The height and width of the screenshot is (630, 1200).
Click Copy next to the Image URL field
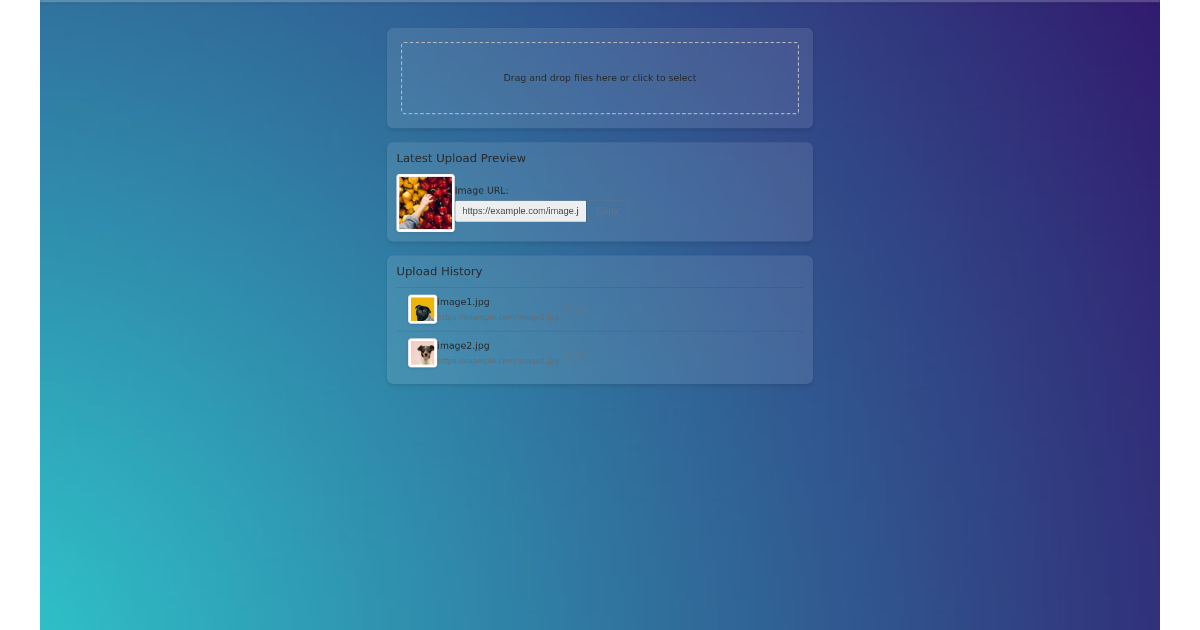(x=607, y=211)
